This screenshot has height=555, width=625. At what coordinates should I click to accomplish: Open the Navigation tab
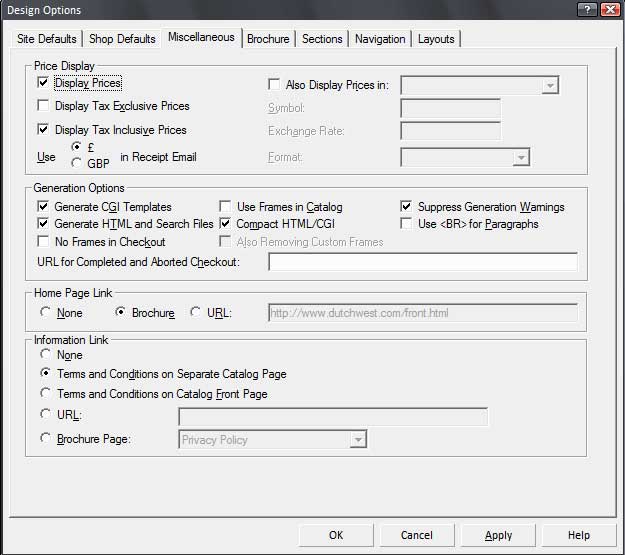380,39
